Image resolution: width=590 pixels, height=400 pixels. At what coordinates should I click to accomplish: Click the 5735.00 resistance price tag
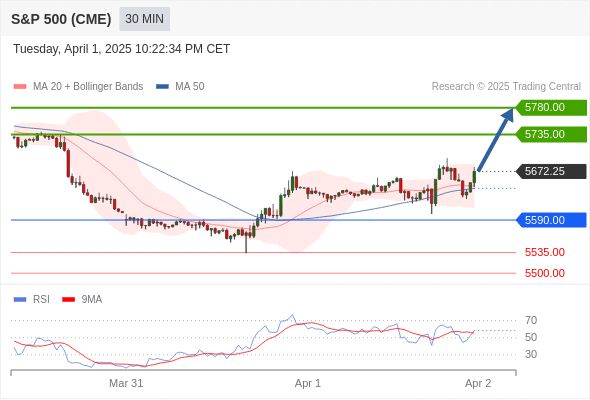tap(551, 134)
